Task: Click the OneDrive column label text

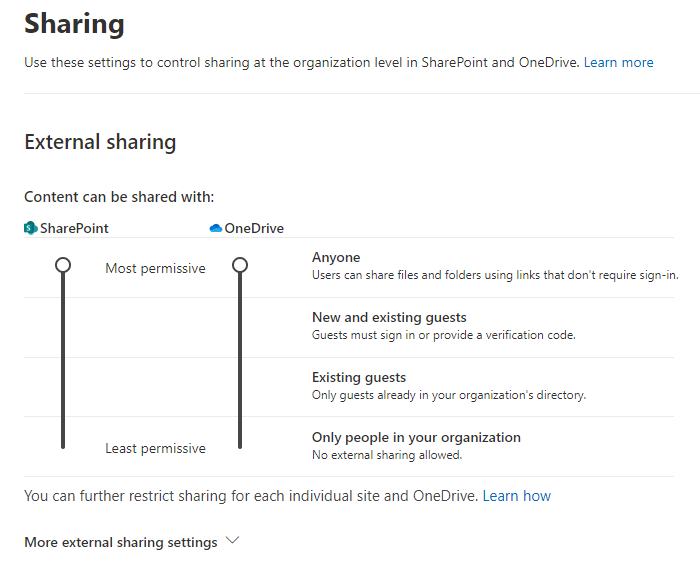Action: pyautogui.click(x=254, y=228)
